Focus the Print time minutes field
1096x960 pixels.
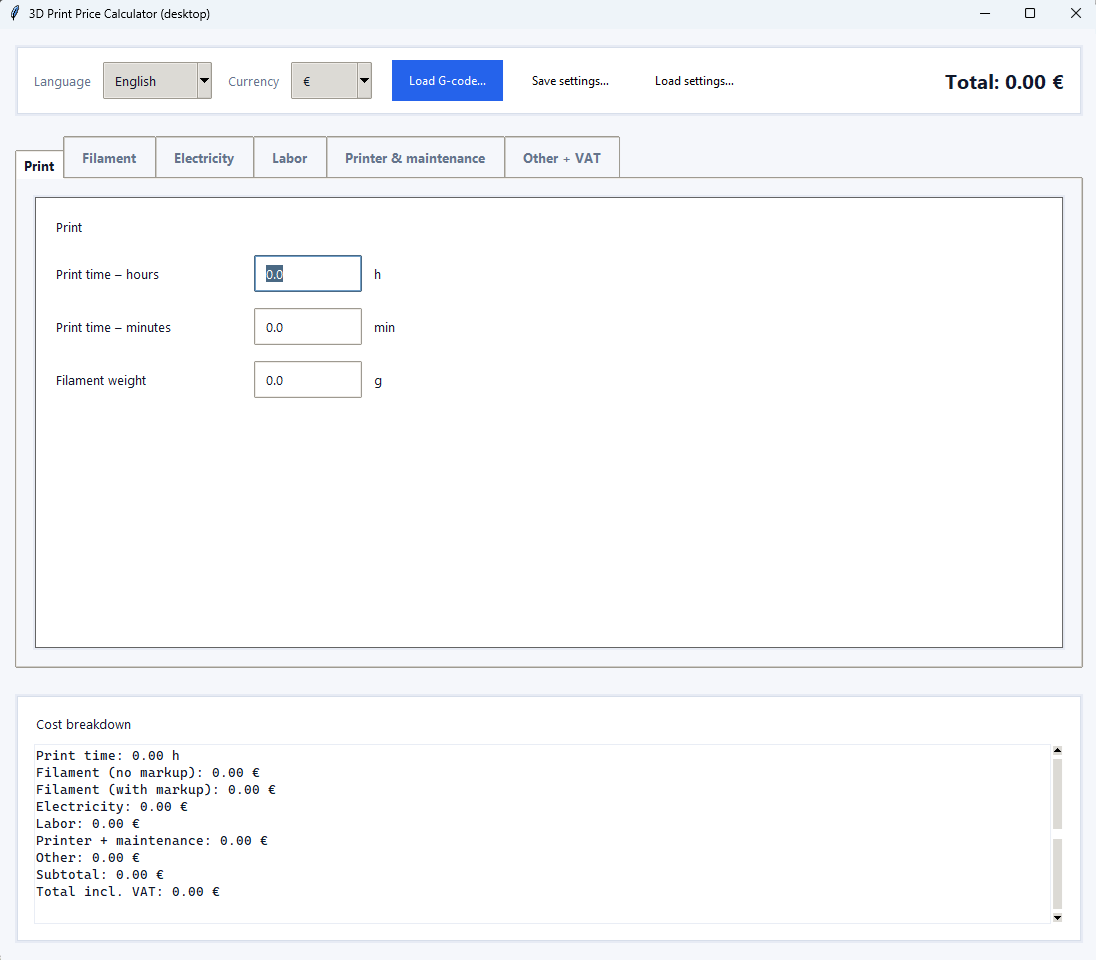coord(308,327)
